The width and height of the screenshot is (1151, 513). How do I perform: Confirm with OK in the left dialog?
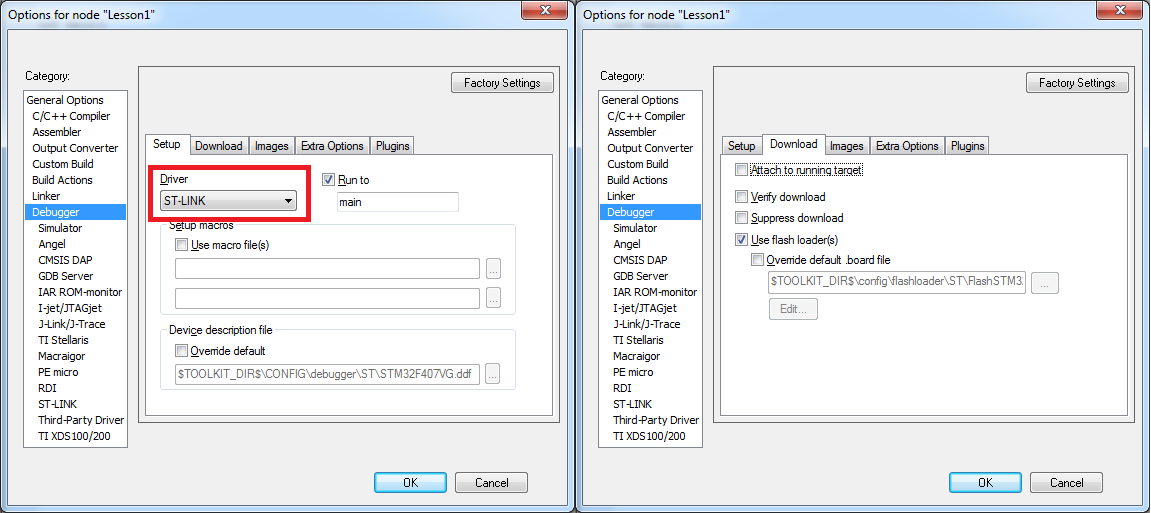coord(410,482)
